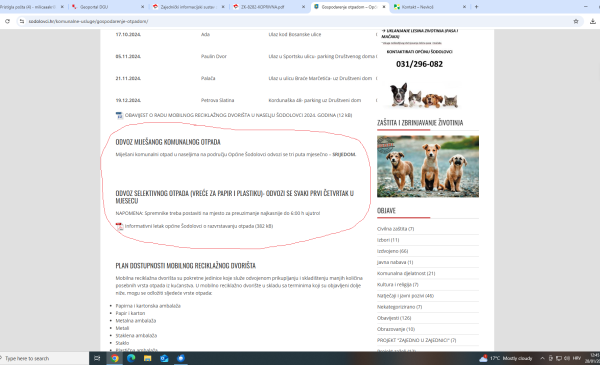Click the dogs and cats image under the phone number

click(x=424, y=95)
